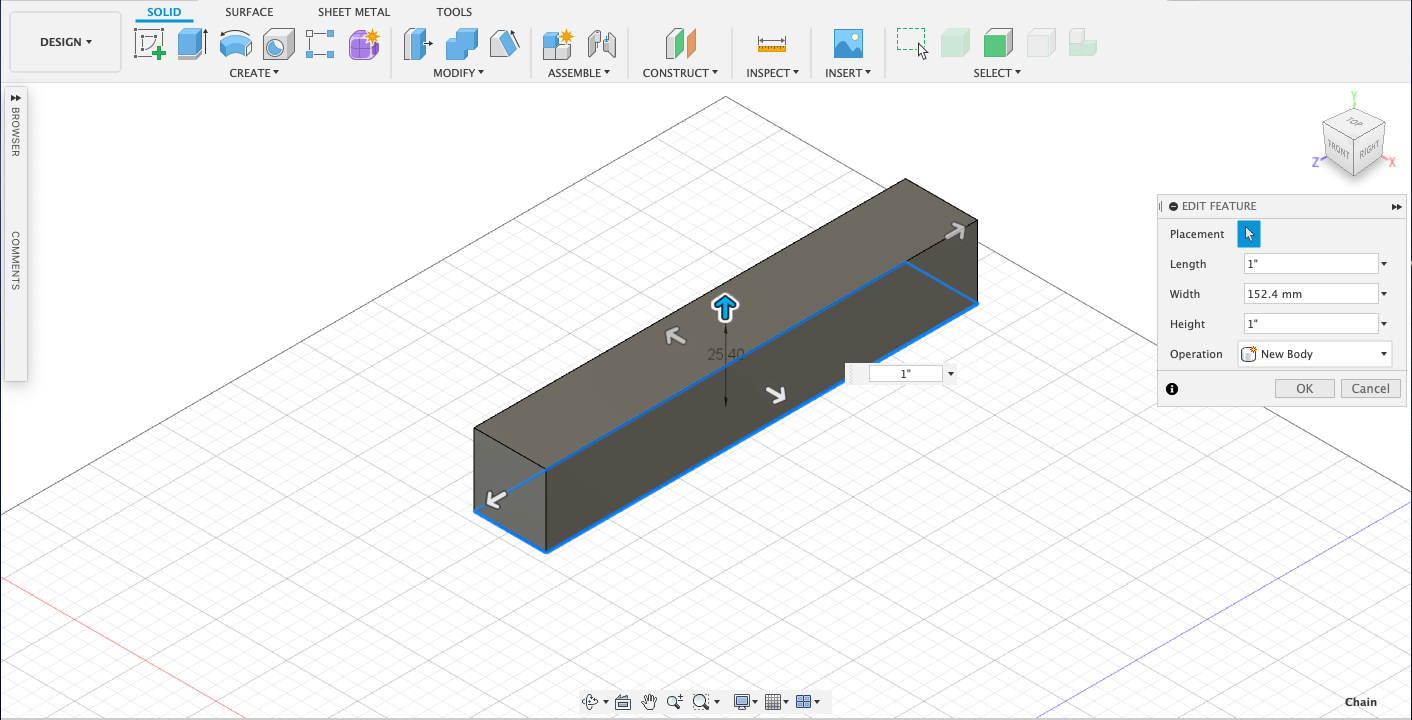
Task: Open the Assemble dropdown menu
Action: 579,73
